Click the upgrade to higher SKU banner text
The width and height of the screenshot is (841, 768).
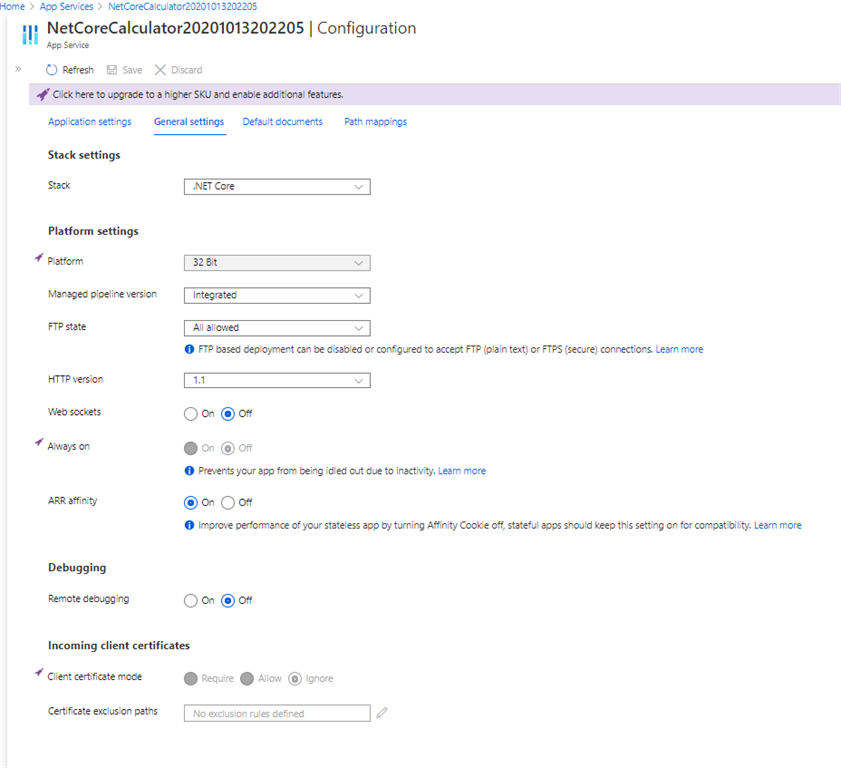coord(198,94)
